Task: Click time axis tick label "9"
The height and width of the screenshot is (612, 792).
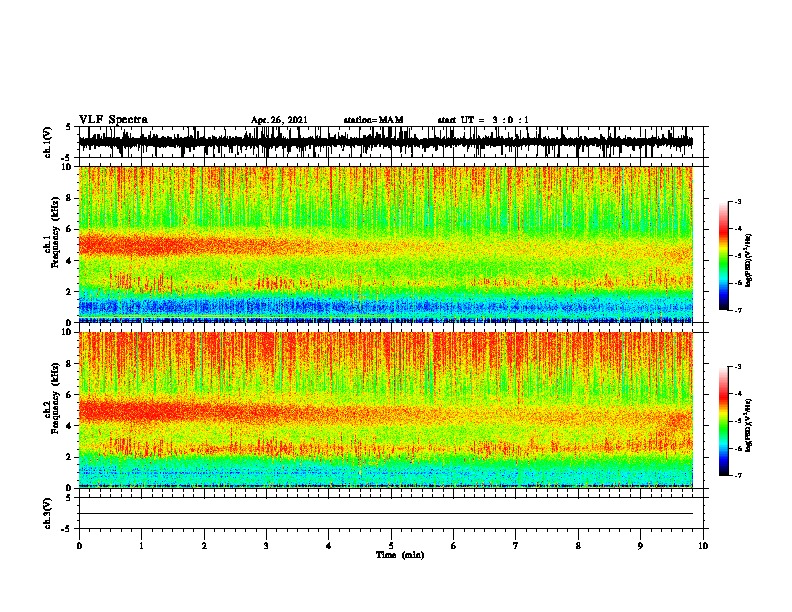Action: [x=640, y=546]
